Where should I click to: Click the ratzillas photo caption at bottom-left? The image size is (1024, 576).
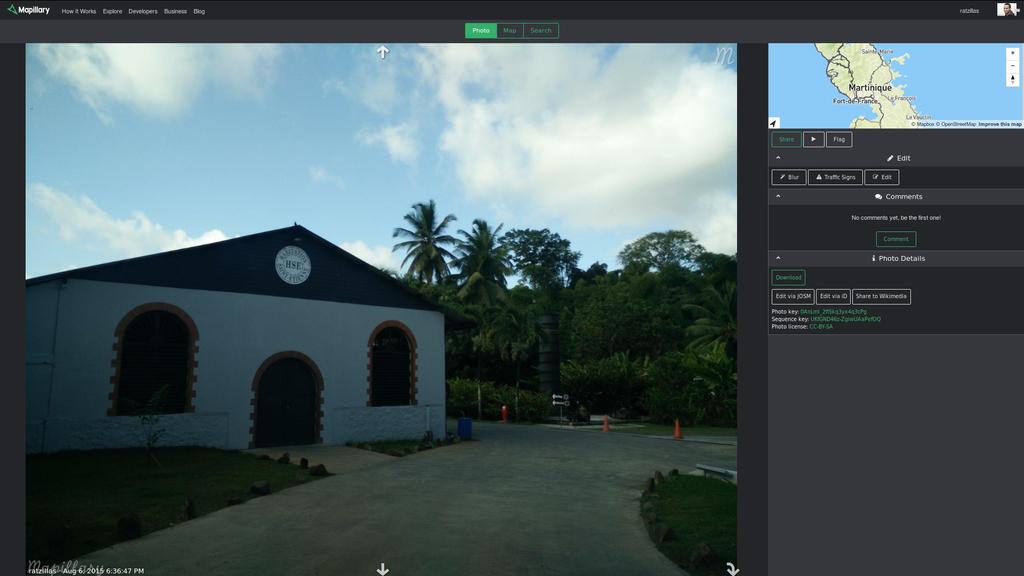click(x=86, y=571)
